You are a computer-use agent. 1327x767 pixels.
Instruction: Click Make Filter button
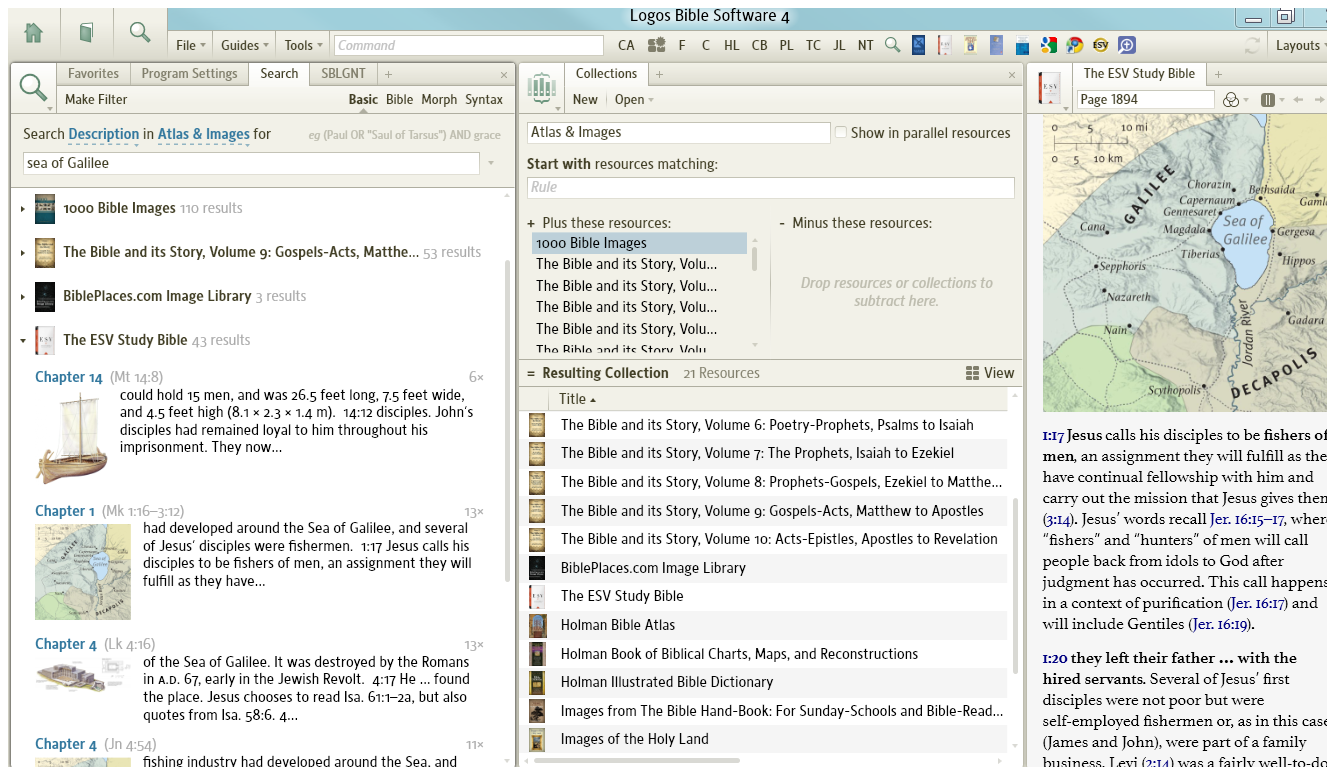[x=96, y=100]
